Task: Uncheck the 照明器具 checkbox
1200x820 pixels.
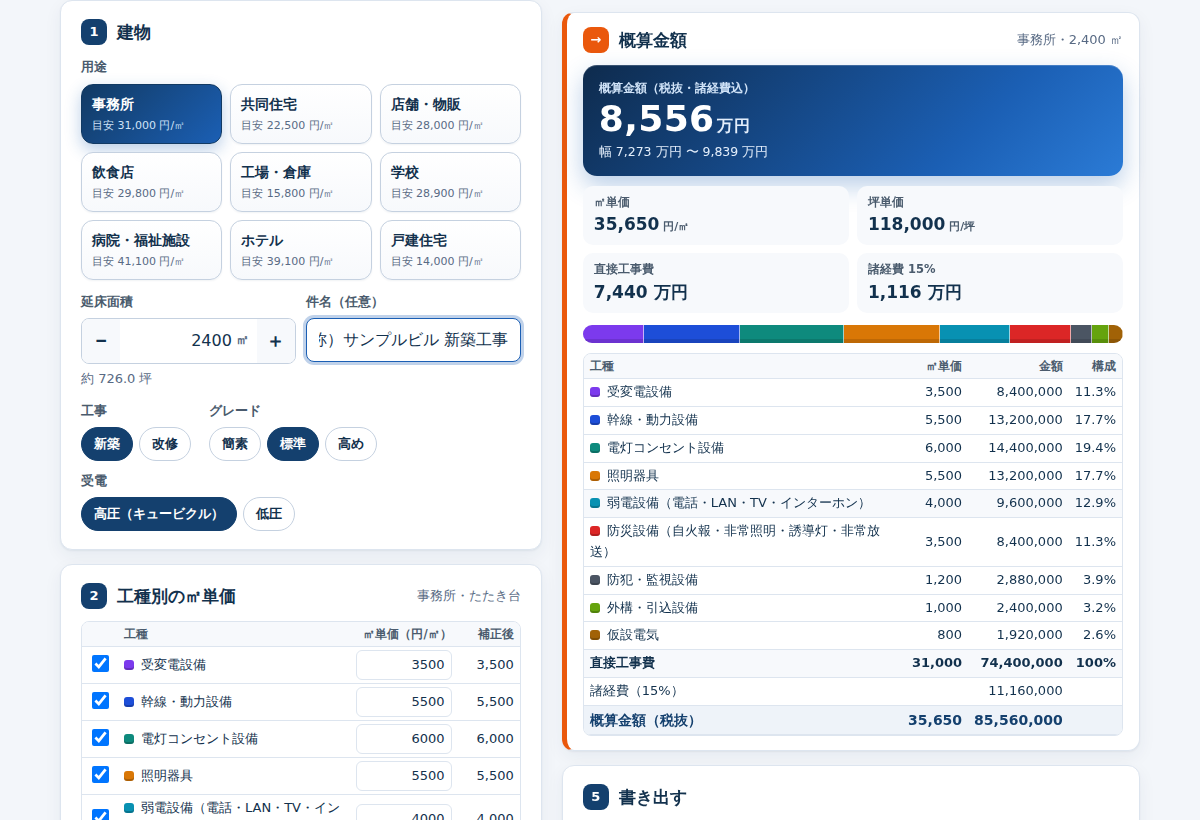Action: tap(100, 774)
